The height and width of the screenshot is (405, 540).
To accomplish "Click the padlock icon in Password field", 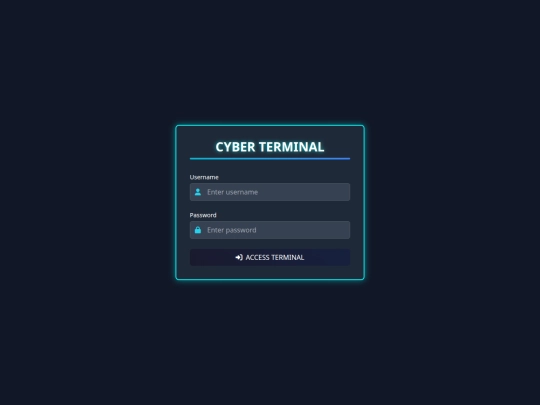I will (x=198, y=230).
